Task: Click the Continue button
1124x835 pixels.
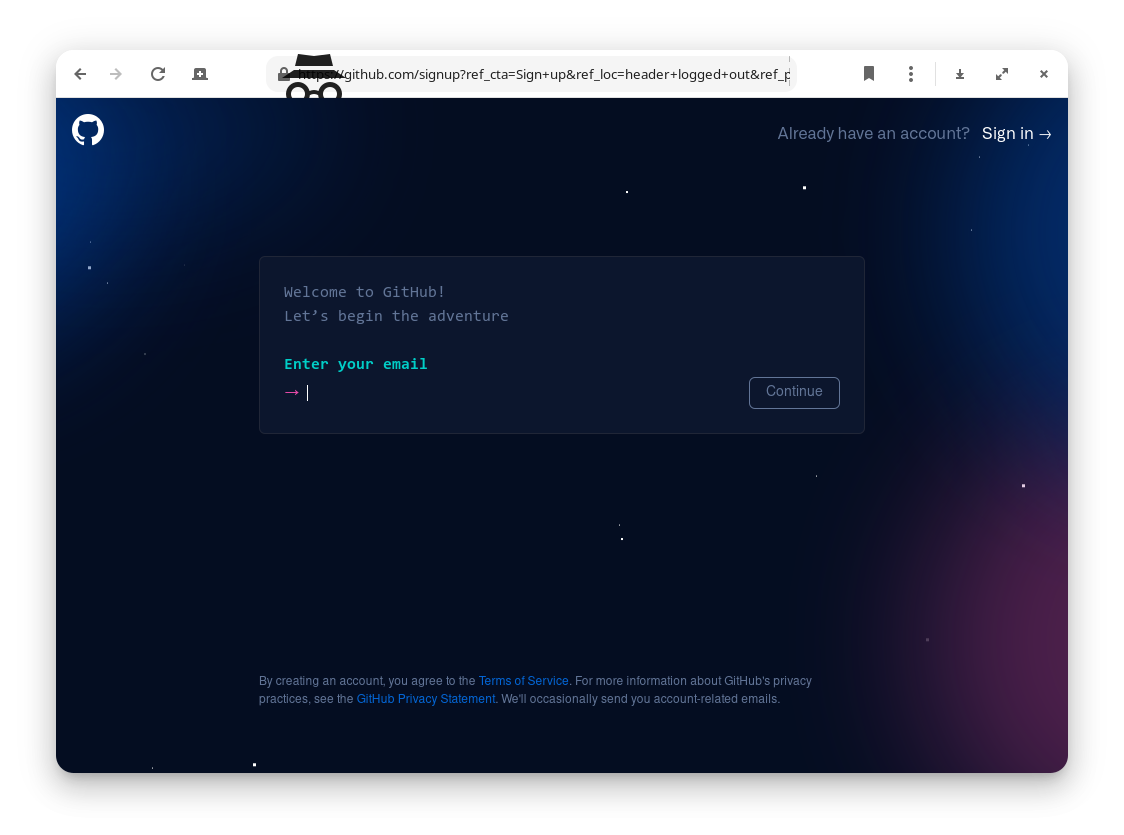Action: pos(794,393)
